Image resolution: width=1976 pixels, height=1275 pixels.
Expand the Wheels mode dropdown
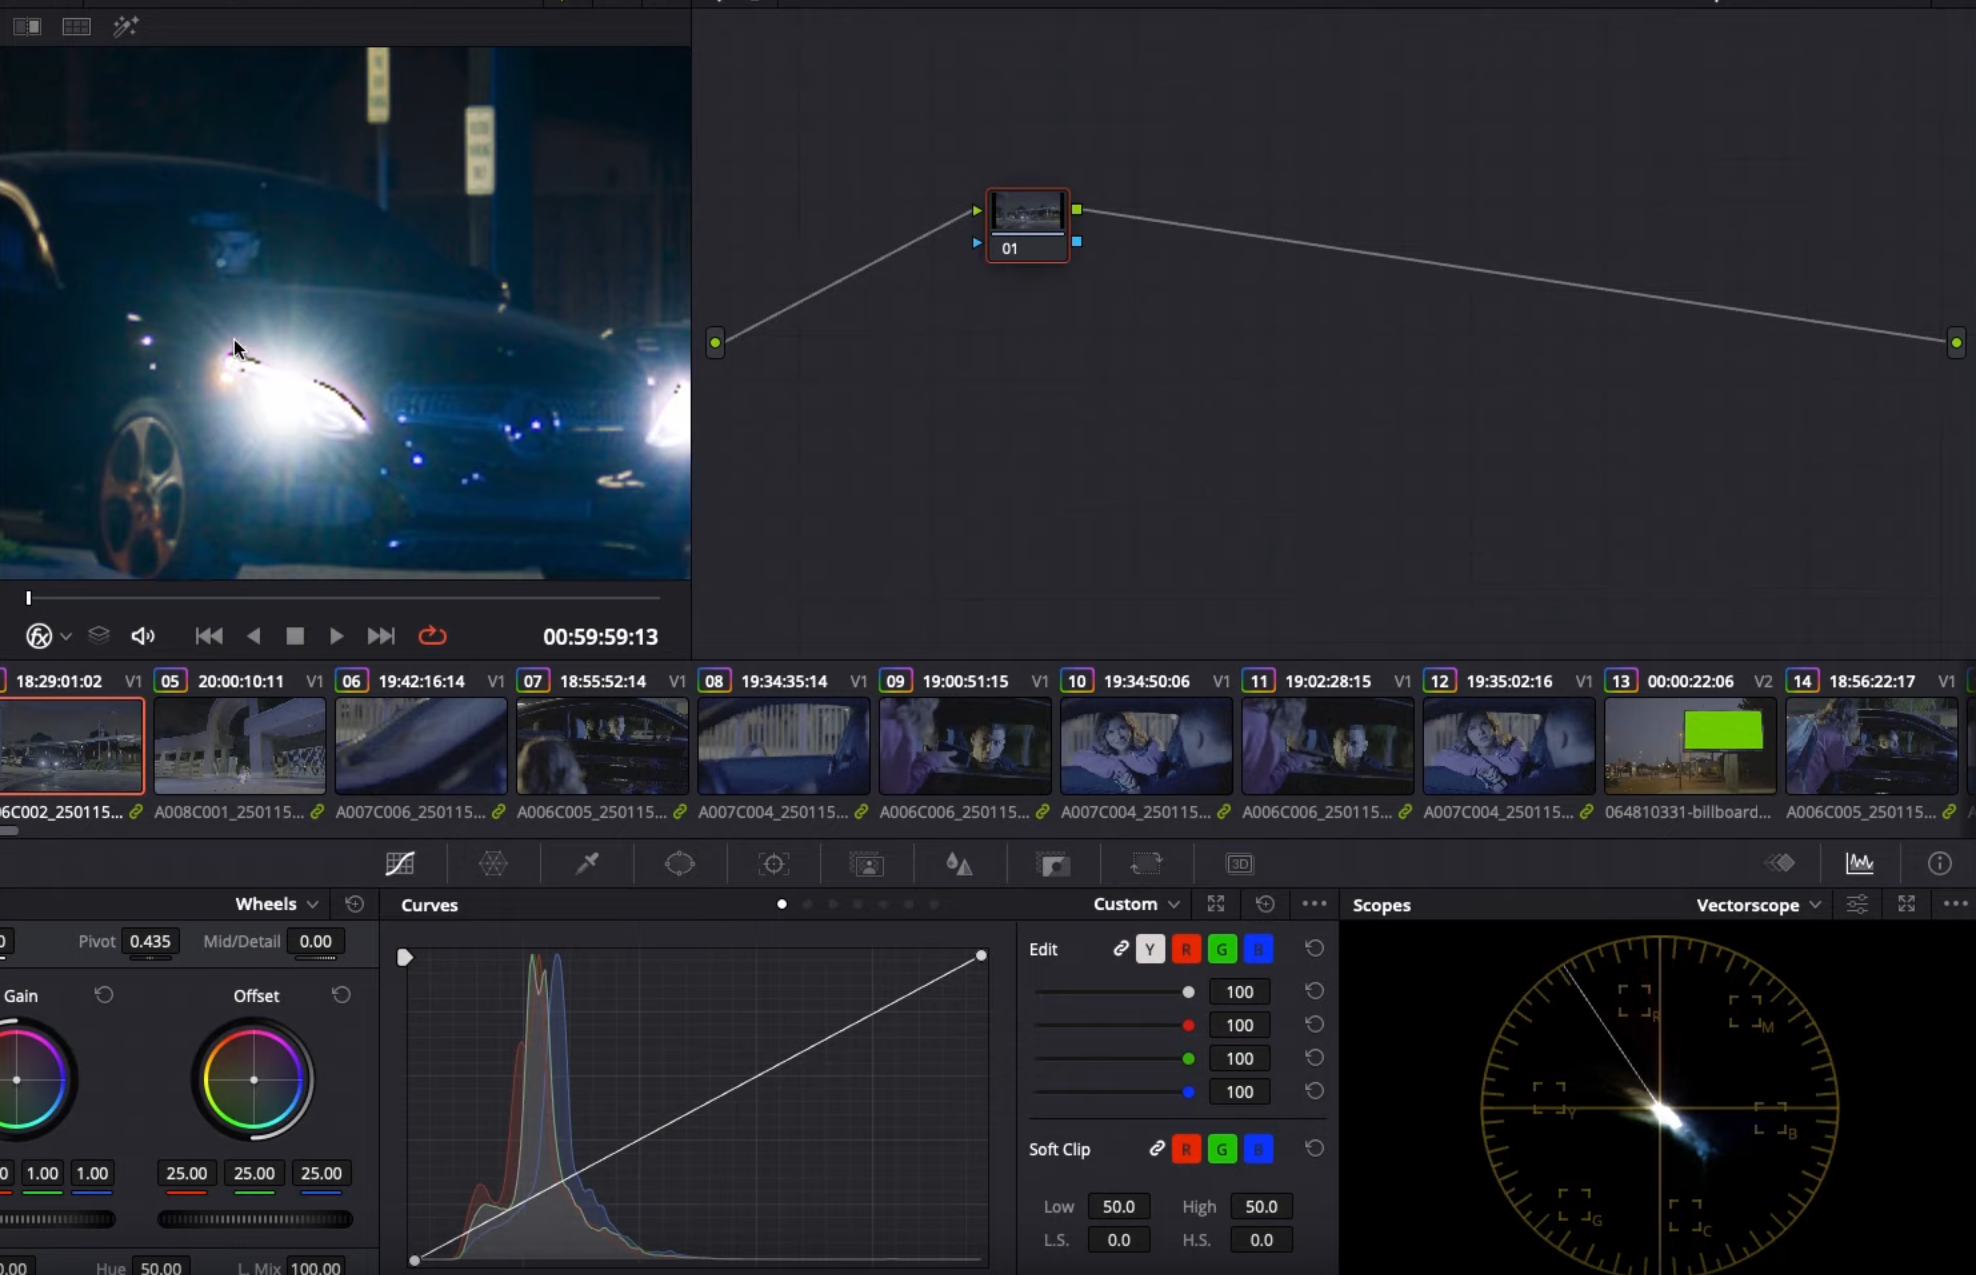coord(276,904)
